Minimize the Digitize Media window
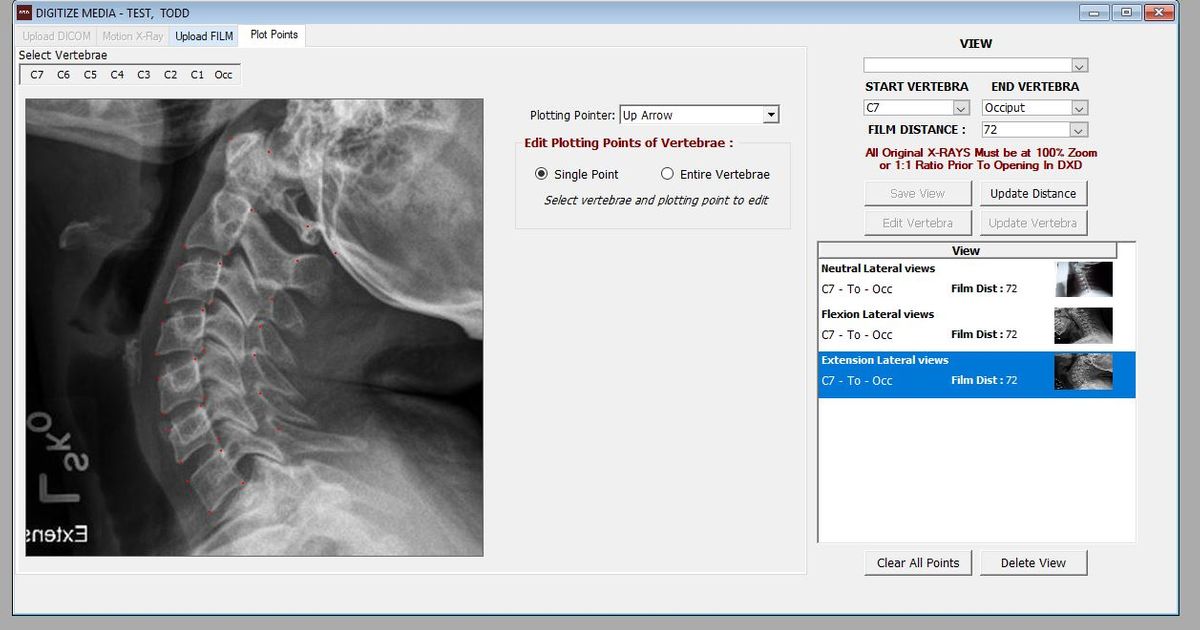The image size is (1200, 630). [x=1094, y=12]
